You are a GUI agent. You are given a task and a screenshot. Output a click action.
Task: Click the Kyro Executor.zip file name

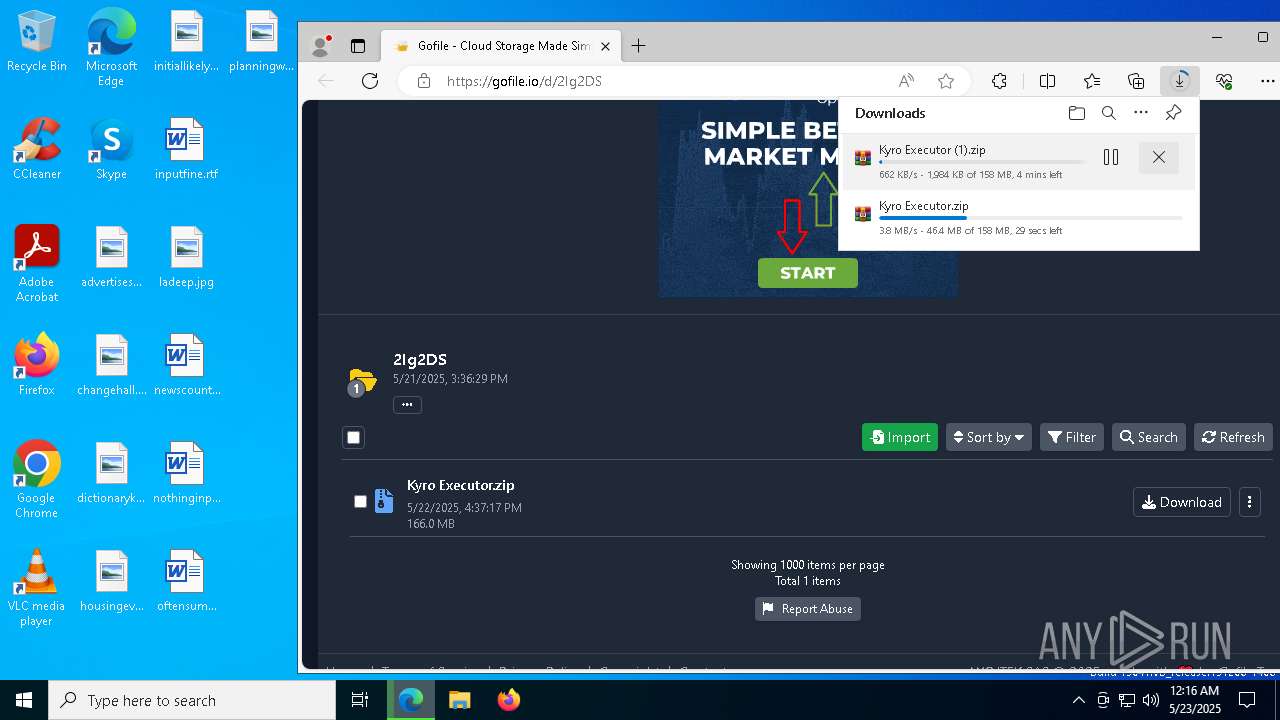460,485
